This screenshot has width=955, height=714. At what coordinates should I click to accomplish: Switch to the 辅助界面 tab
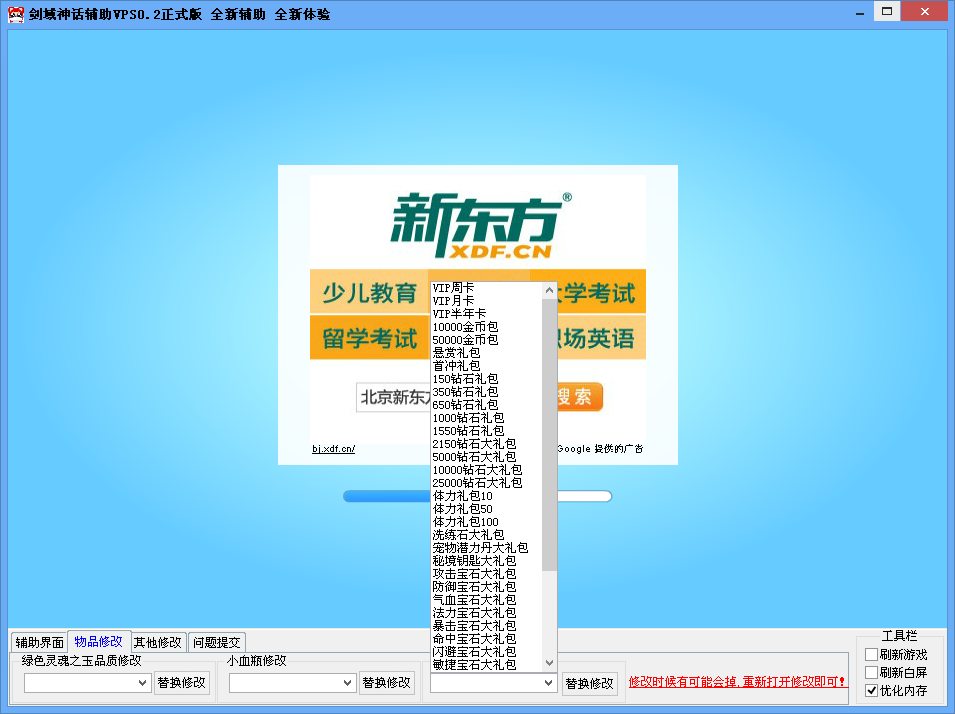(40, 642)
